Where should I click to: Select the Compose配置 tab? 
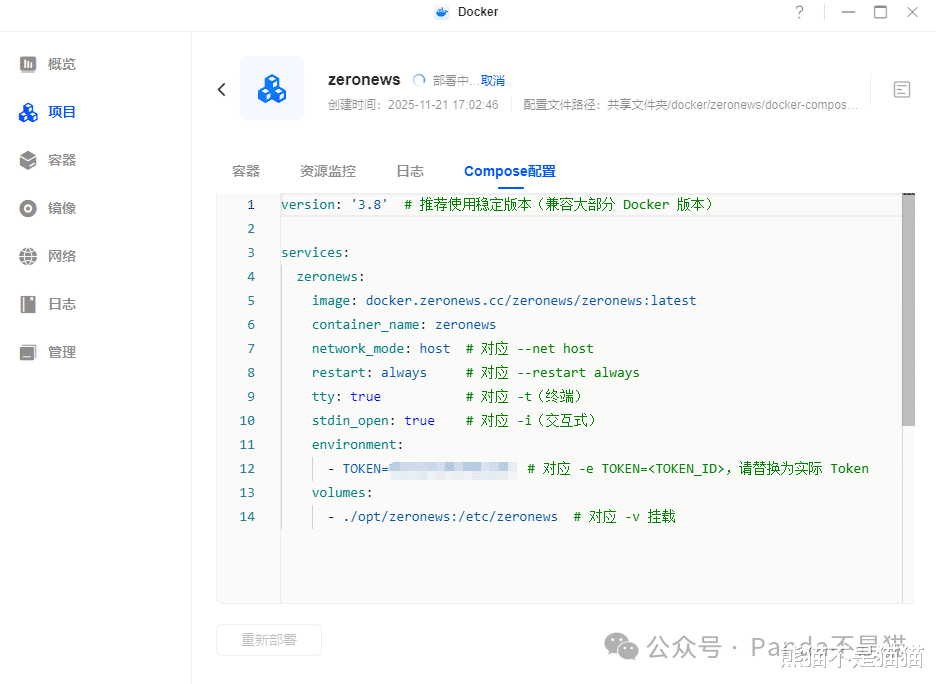(510, 171)
